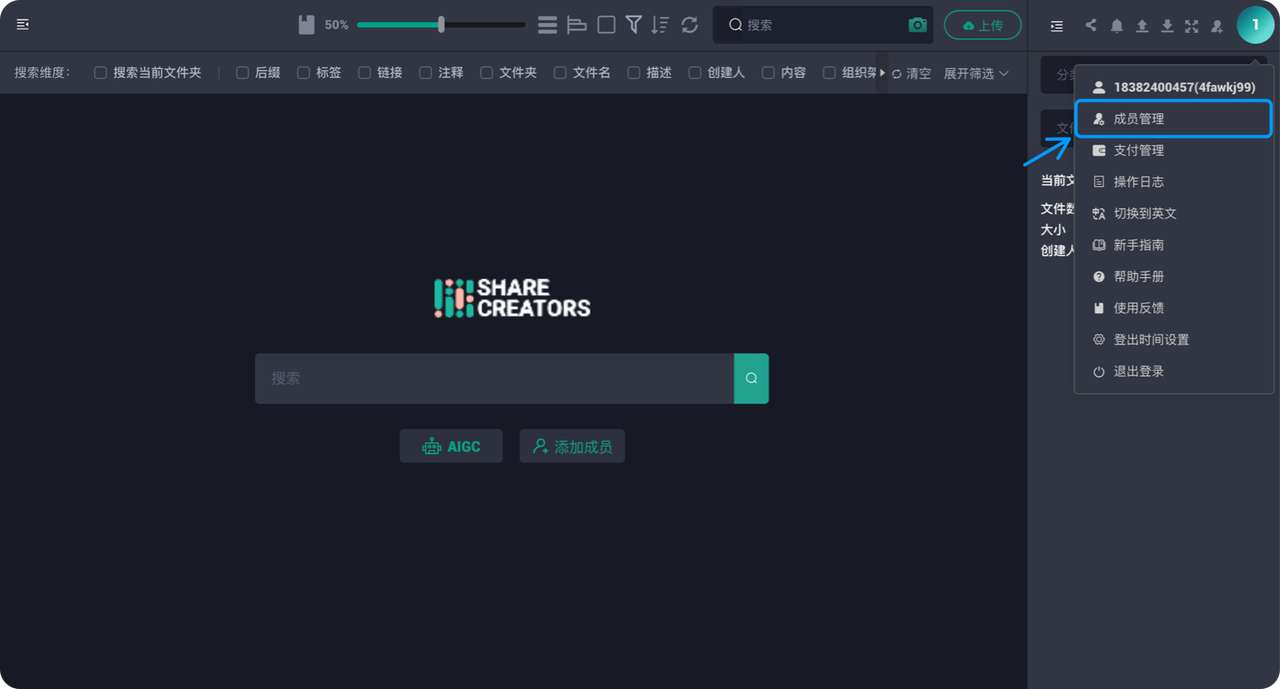Screen dimensions: 1280x689
Task: Switch to list view layout icon
Action: click(x=547, y=25)
